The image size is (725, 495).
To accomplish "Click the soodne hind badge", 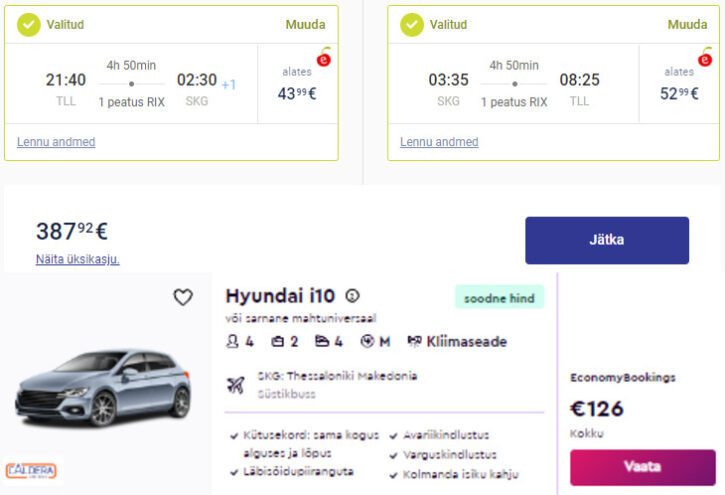I will tap(499, 298).
